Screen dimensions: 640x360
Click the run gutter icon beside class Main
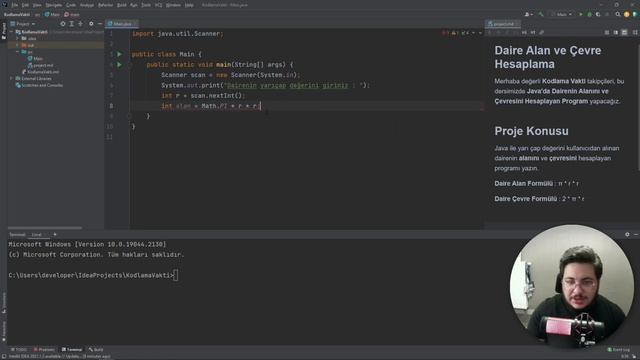click(120, 54)
